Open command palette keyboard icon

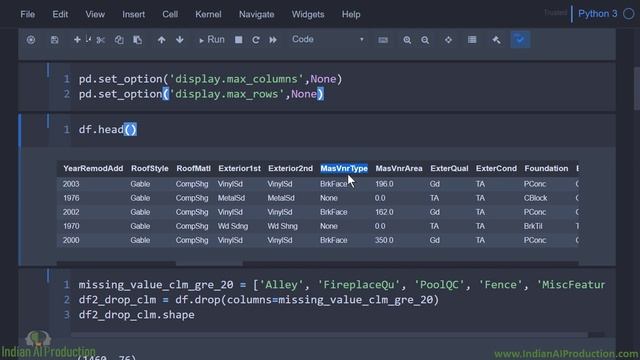click(x=383, y=40)
